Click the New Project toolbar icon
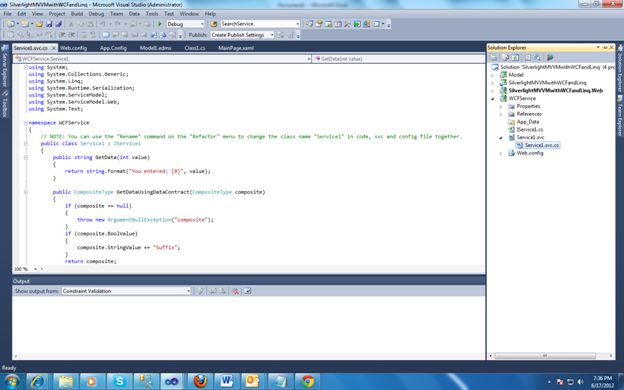This screenshot has height=390, width=624. [11, 24]
